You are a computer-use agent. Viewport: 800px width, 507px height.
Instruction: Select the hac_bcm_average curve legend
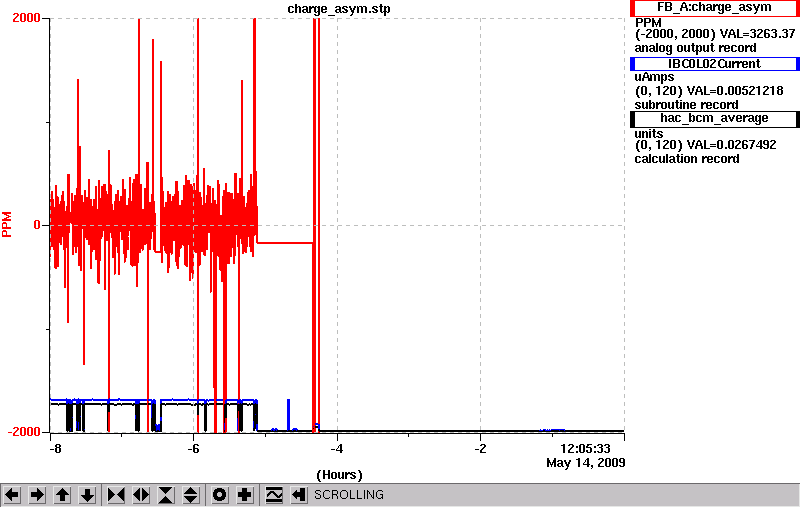[714, 118]
